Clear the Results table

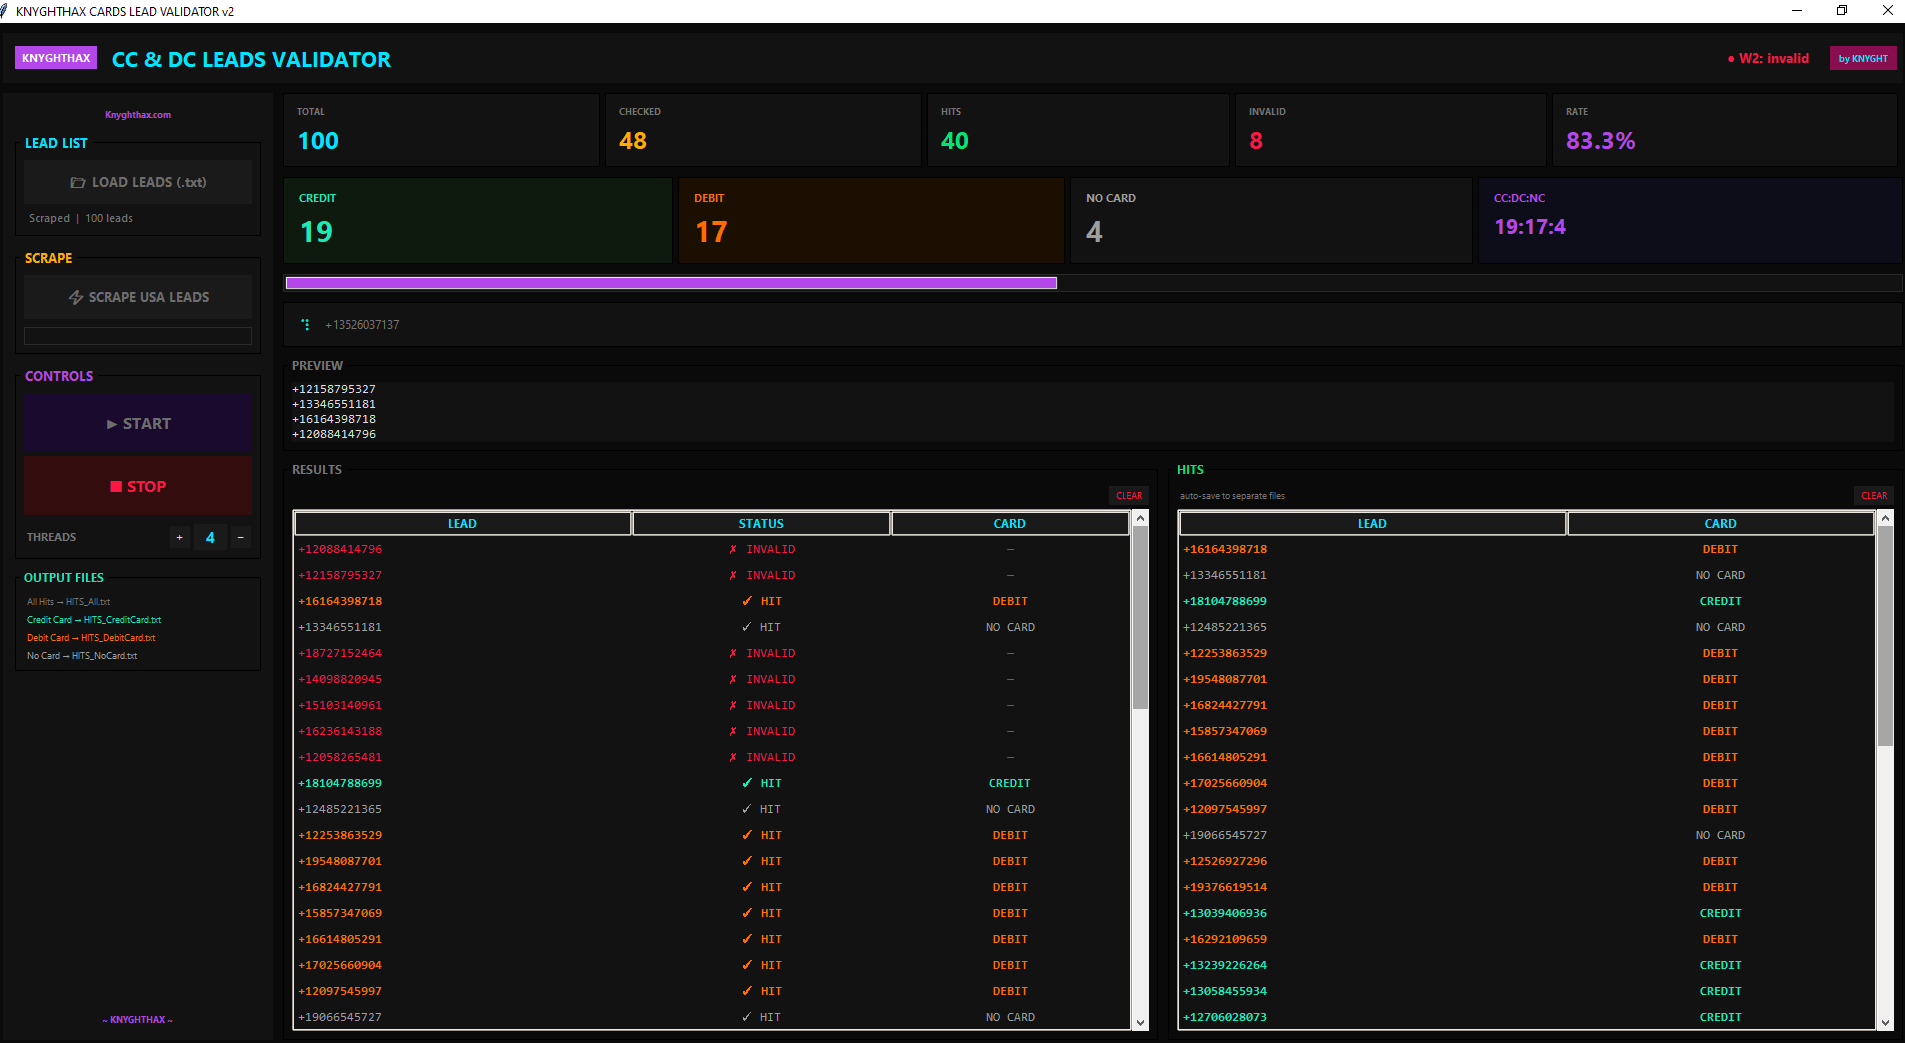pos(1129,496)
